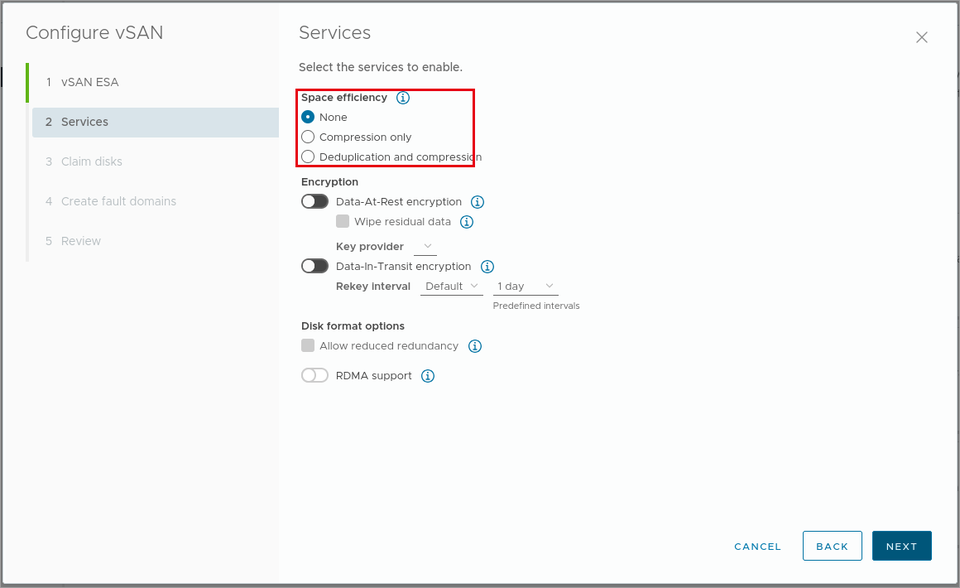Turn on Data-In-Transit encryption switch
The height and width of the screenshot is (588, 960).
coord(315,266)
